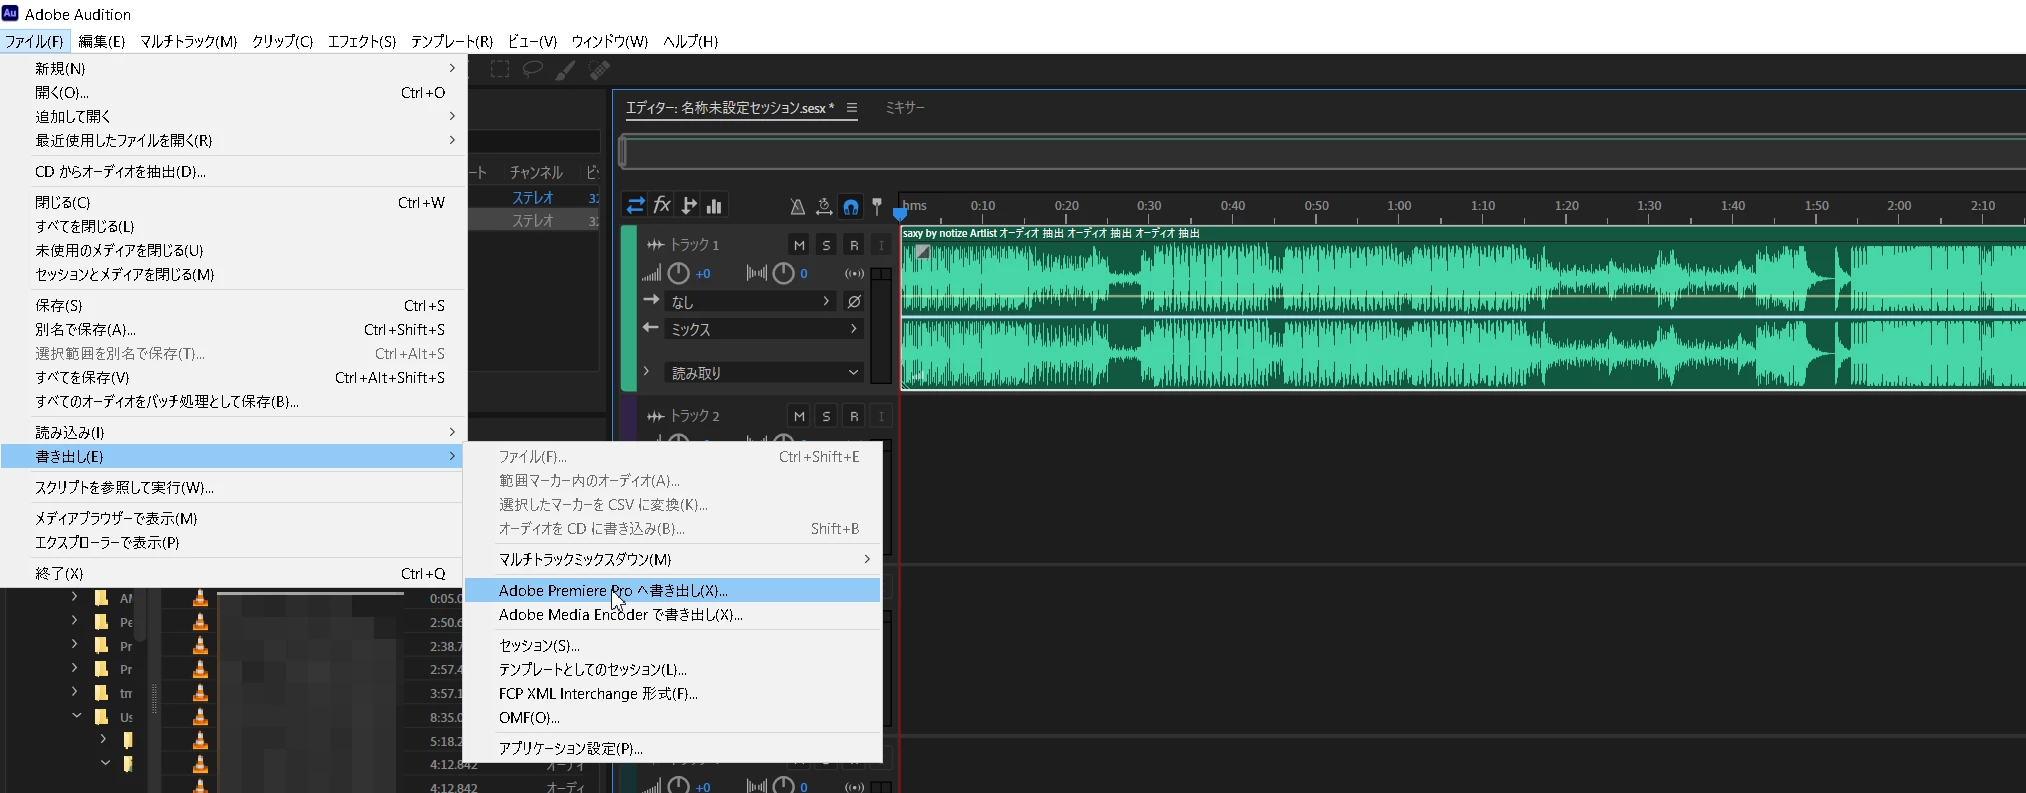Solo Track 2

point(826,416)
